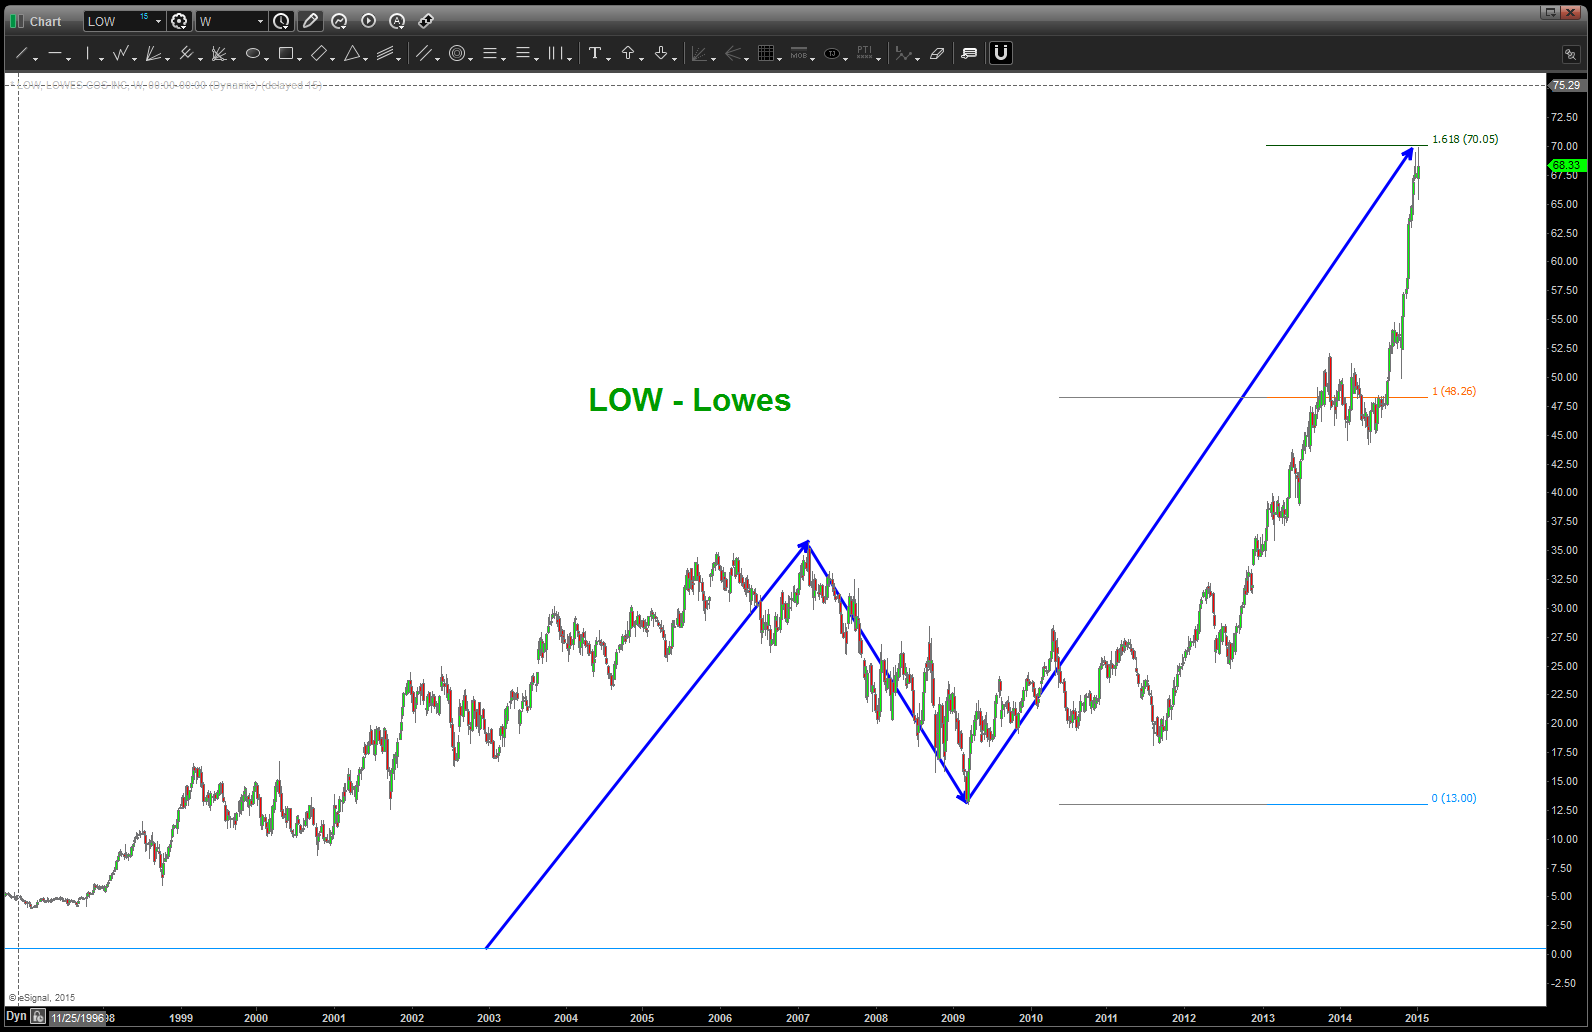The width and height of the screenshot is (1592, 1032).
Task: Select the Fibonacci circles tool
Action: point(457,54)
